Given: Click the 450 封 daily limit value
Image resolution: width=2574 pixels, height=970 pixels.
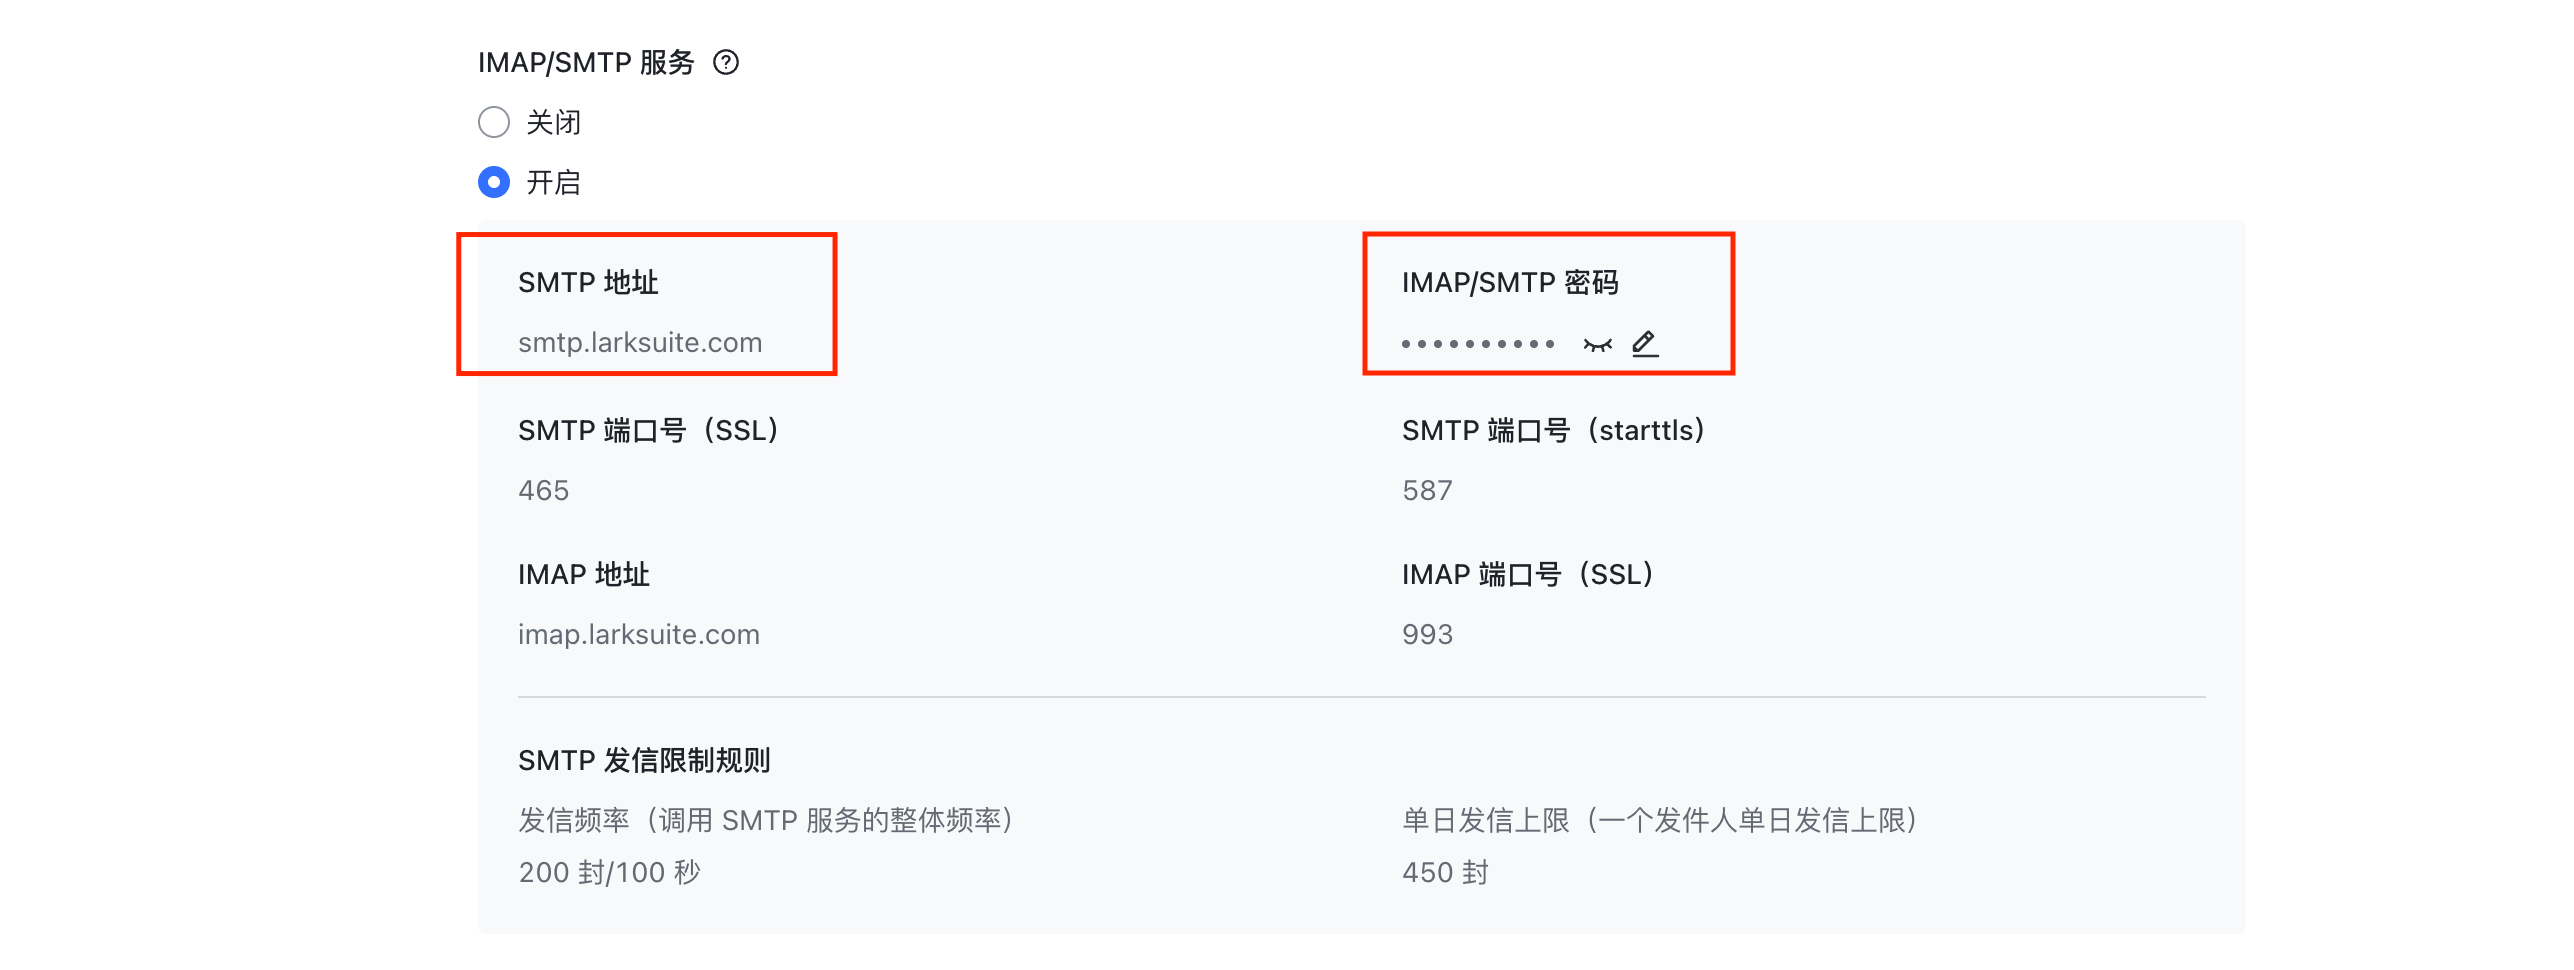Looking at the screenshot, I should (1446, 873).
